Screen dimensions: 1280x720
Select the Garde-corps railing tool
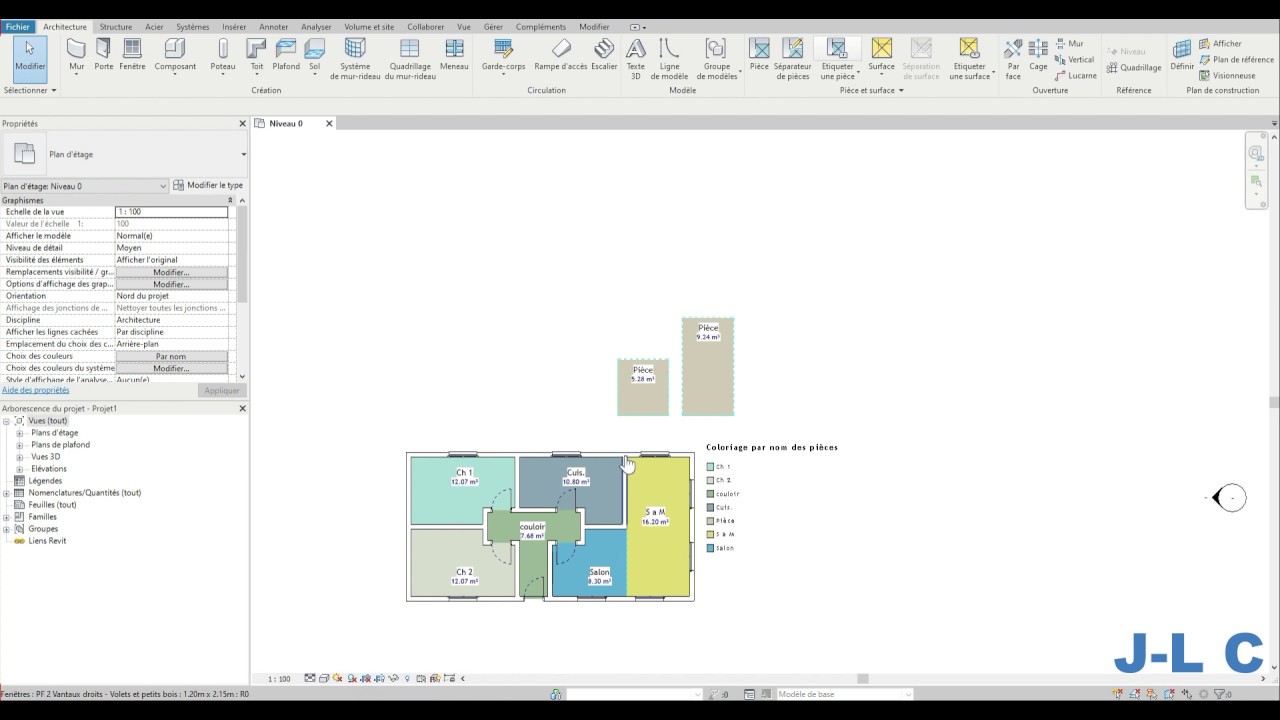(x=503, y=55)
